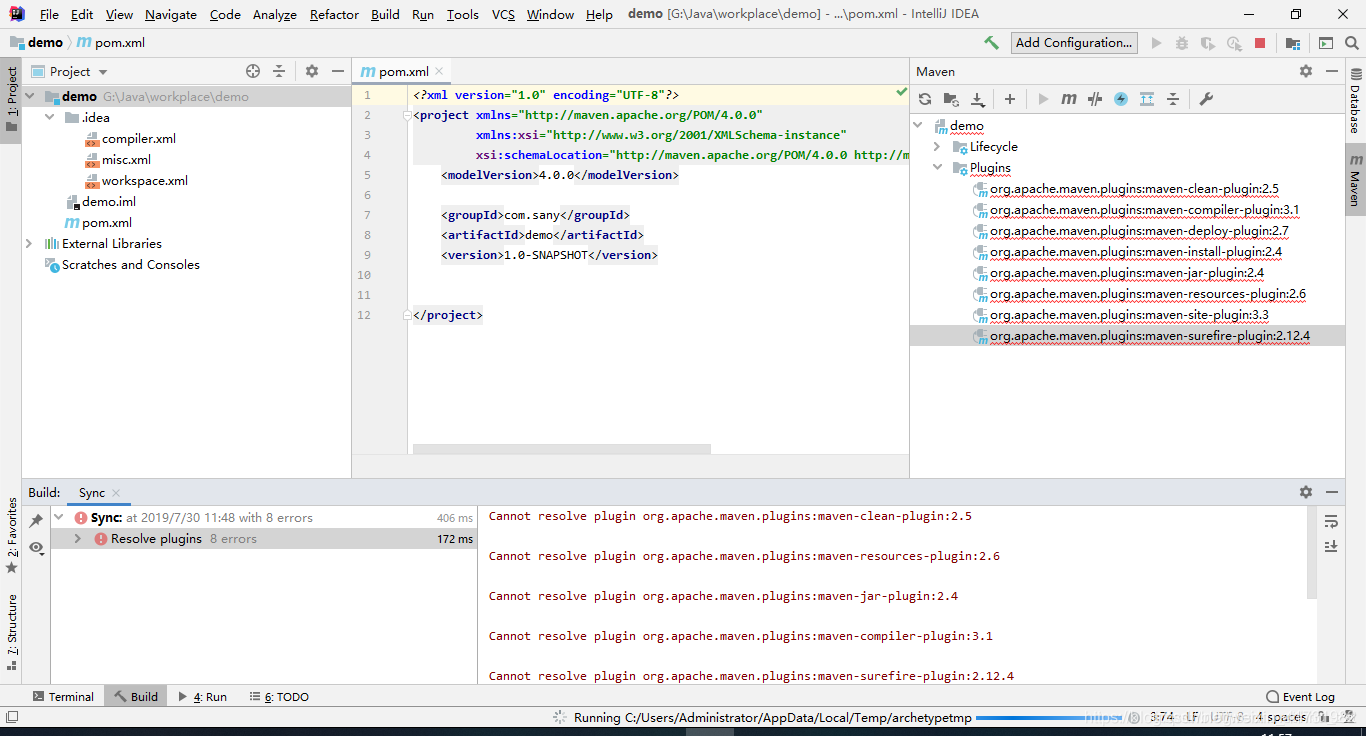Select workspace.xml in the project tree
The image size is (1366, 736).
[x=144, y=181]
